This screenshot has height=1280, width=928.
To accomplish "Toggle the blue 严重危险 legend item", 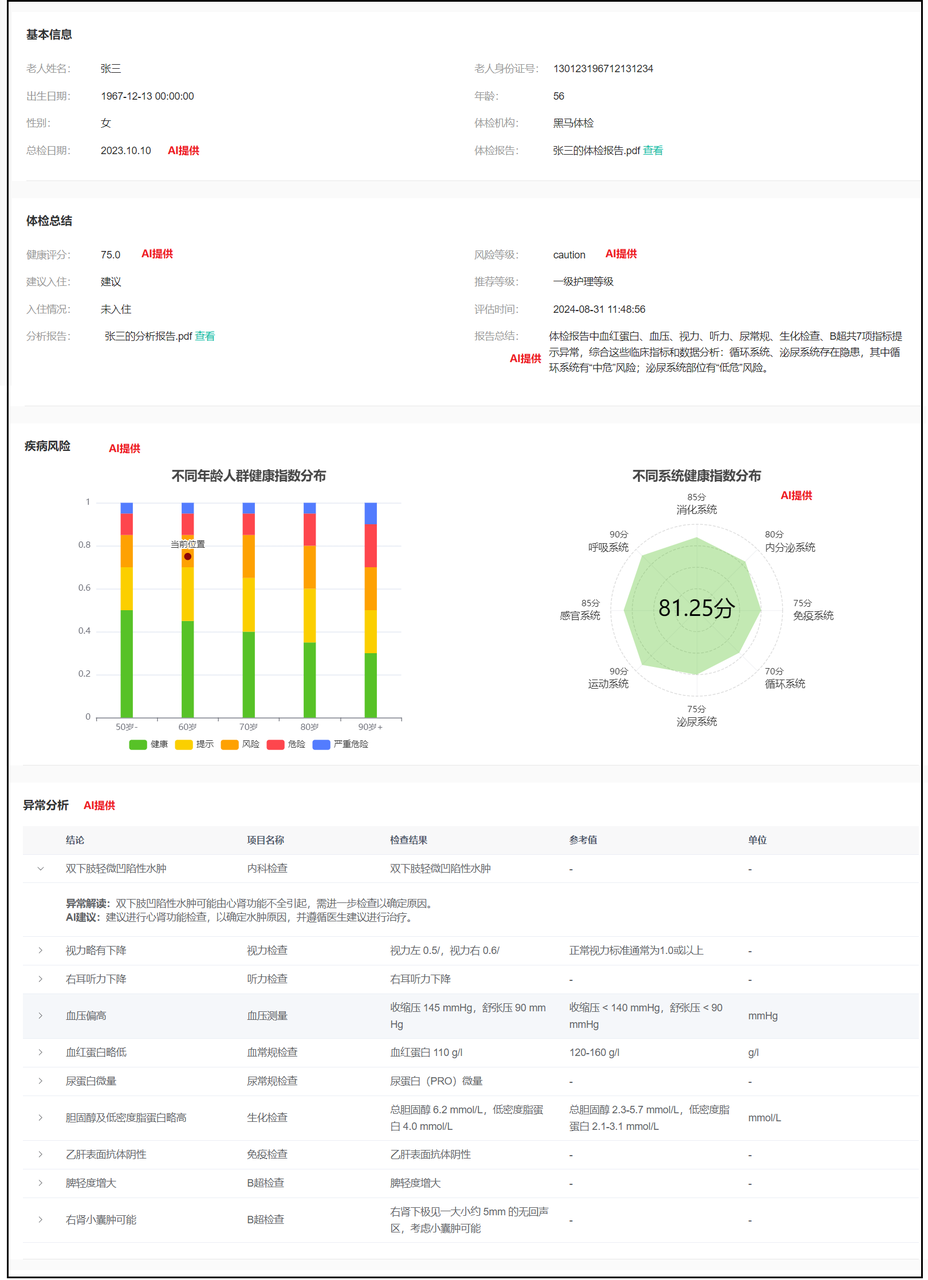I will click(x=340, y=744).
